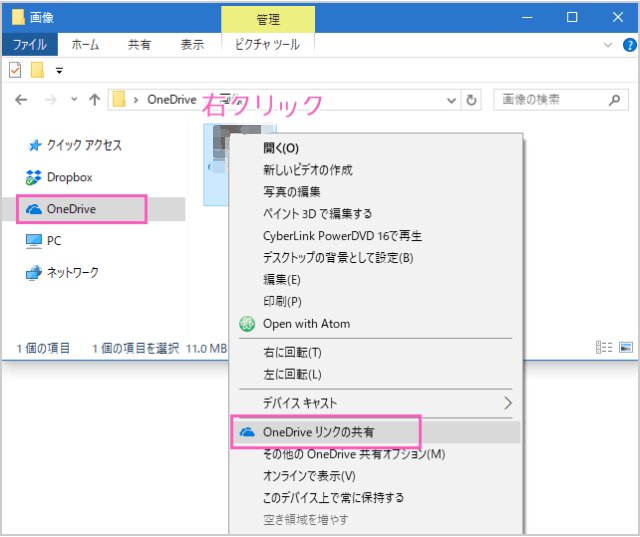The image size is (640, 537).
Task: Choose その他の OneDrive 共有オプション(M)
Action: (x=376, y=454)
